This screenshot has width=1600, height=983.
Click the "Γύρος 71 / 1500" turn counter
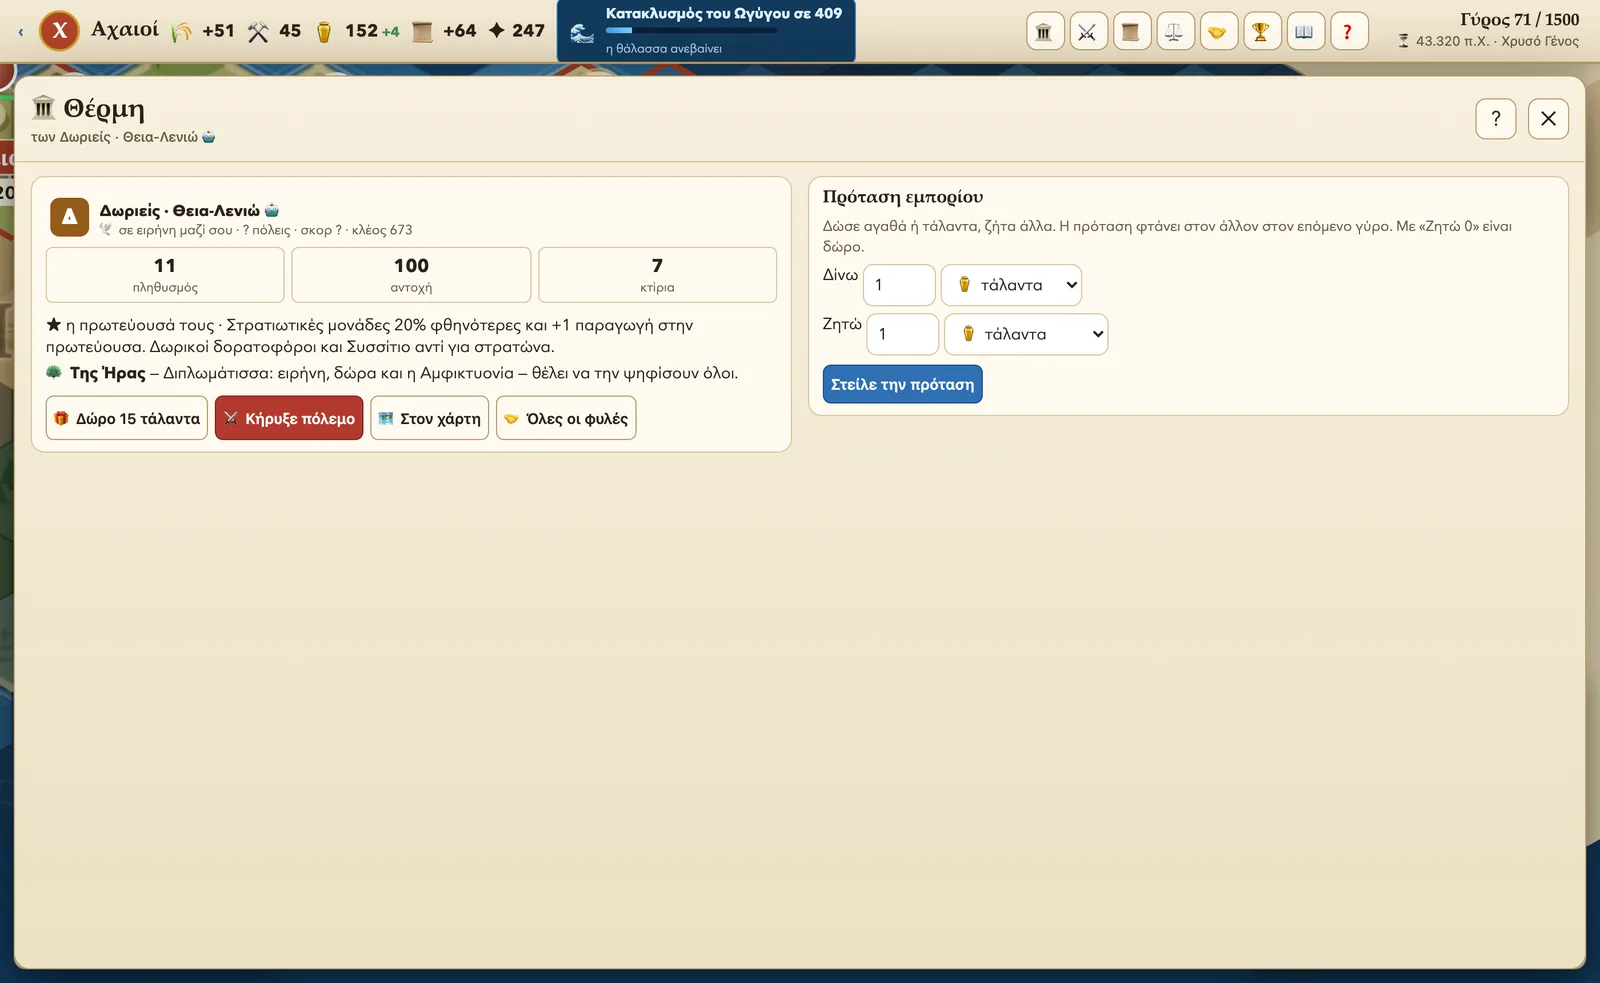click(1519, 19)
